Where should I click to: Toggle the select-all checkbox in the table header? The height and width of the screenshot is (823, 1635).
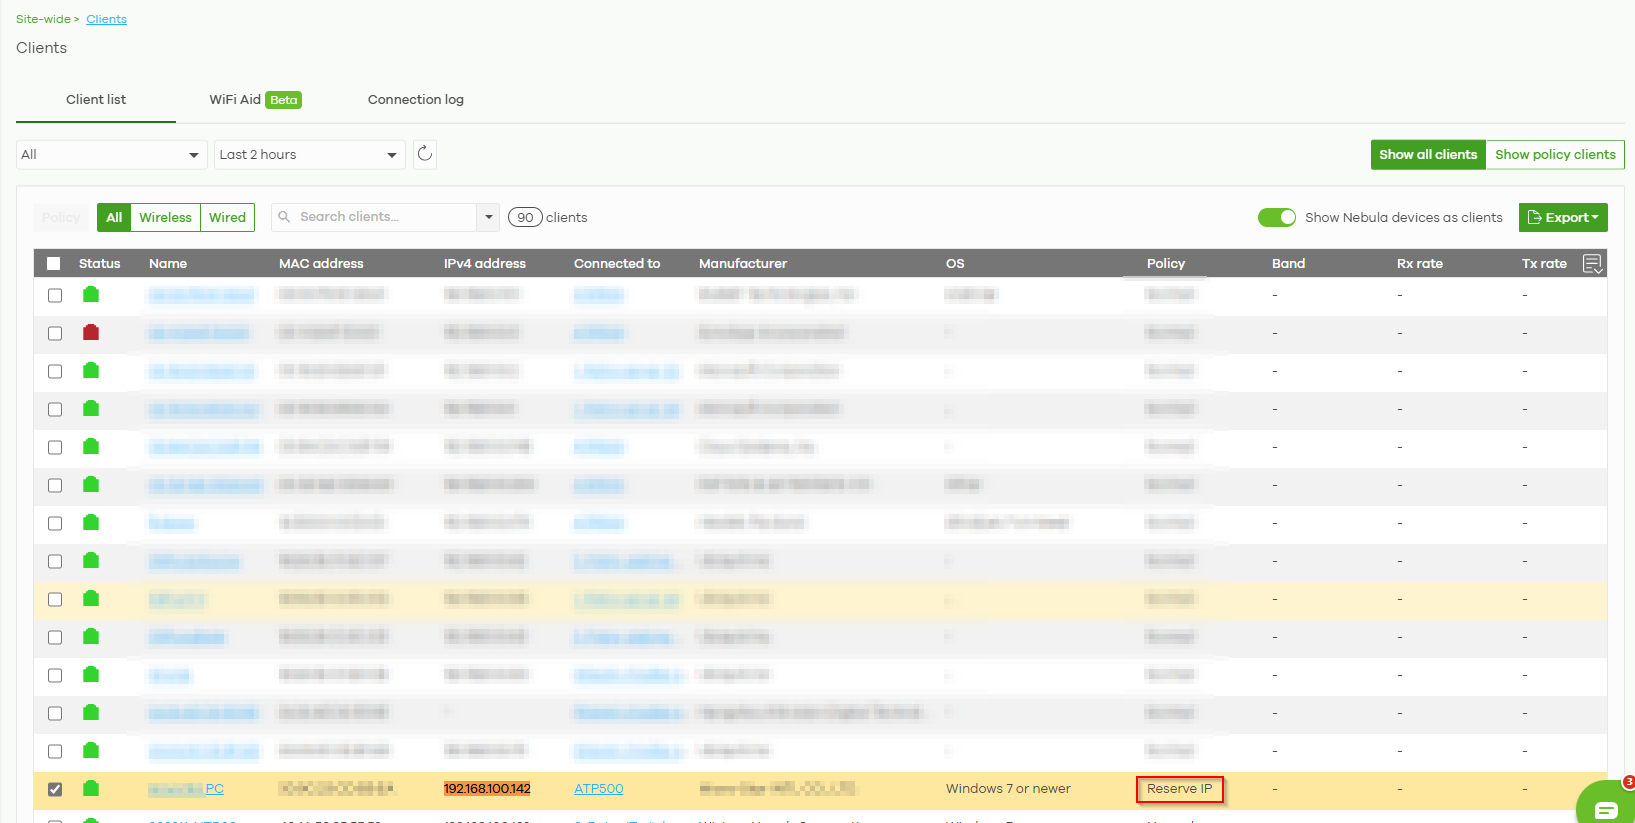pos(54,264)
